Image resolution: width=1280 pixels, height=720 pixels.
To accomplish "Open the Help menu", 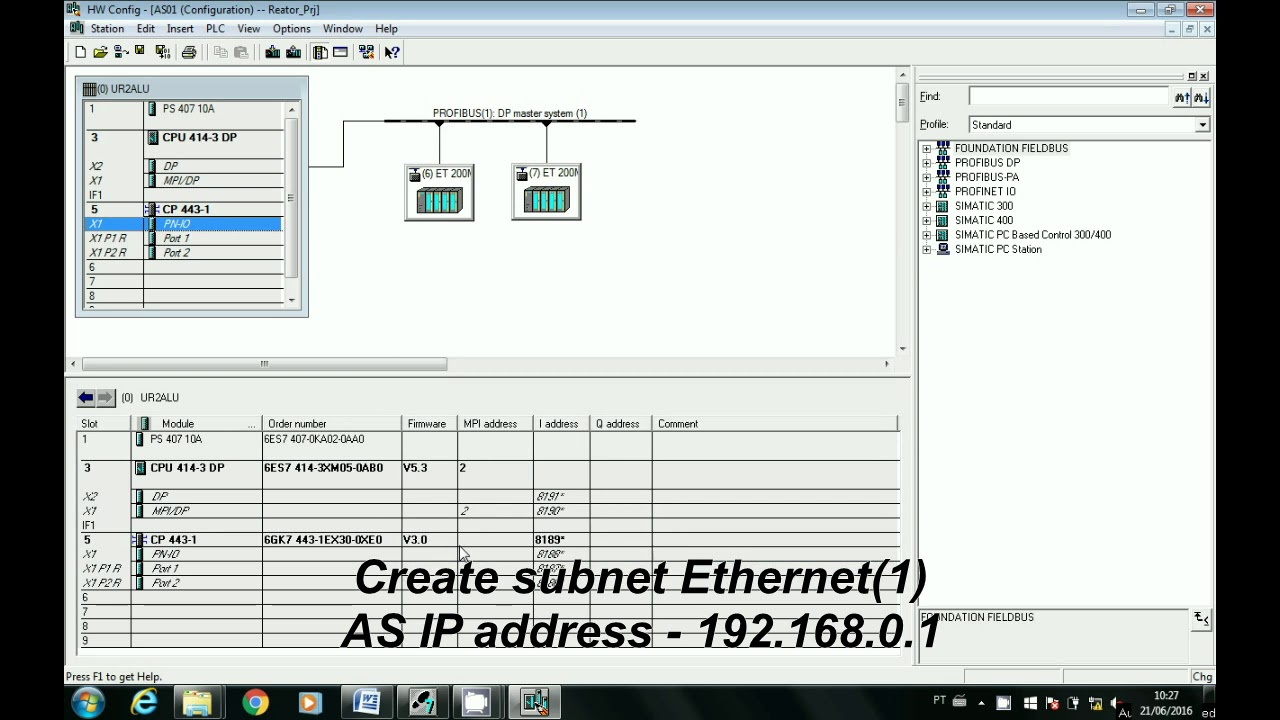I will (x=386, y=29).
